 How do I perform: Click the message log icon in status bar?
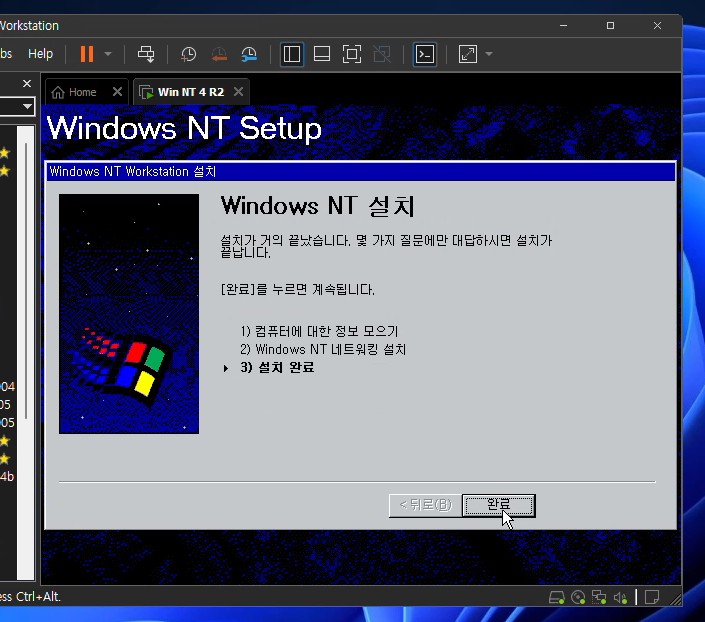(651, 597)
